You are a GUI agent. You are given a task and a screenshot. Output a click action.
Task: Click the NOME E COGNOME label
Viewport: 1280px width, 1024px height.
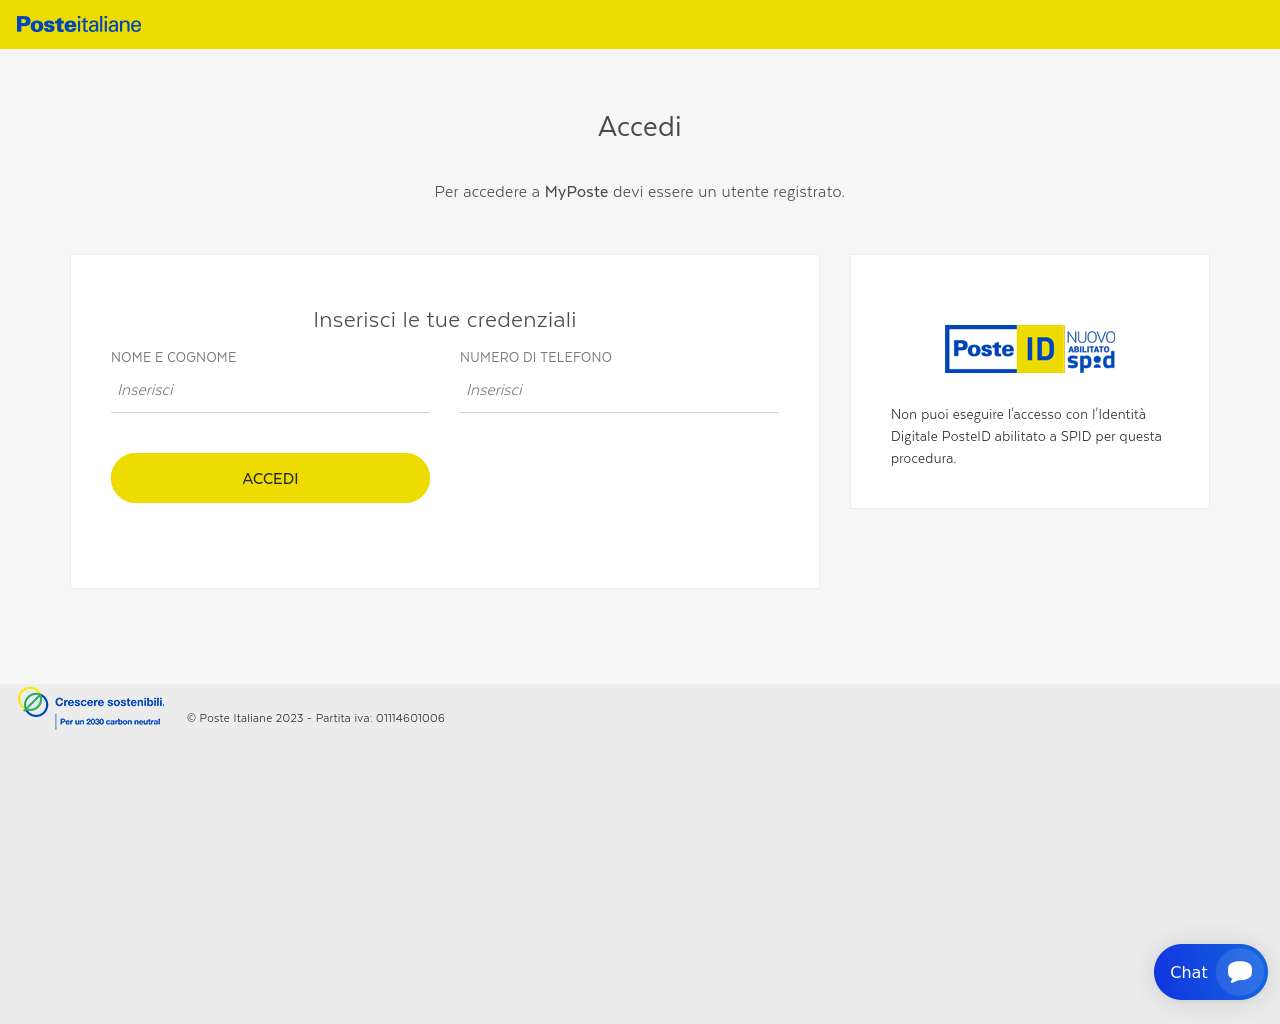174,357
